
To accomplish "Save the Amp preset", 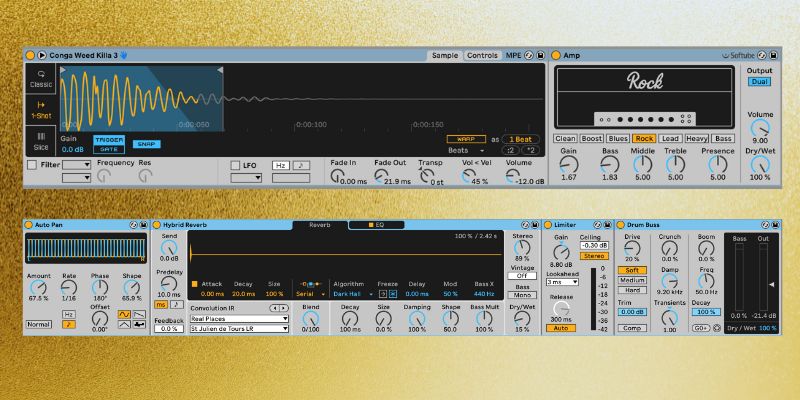I will click(x=773, y=55).
